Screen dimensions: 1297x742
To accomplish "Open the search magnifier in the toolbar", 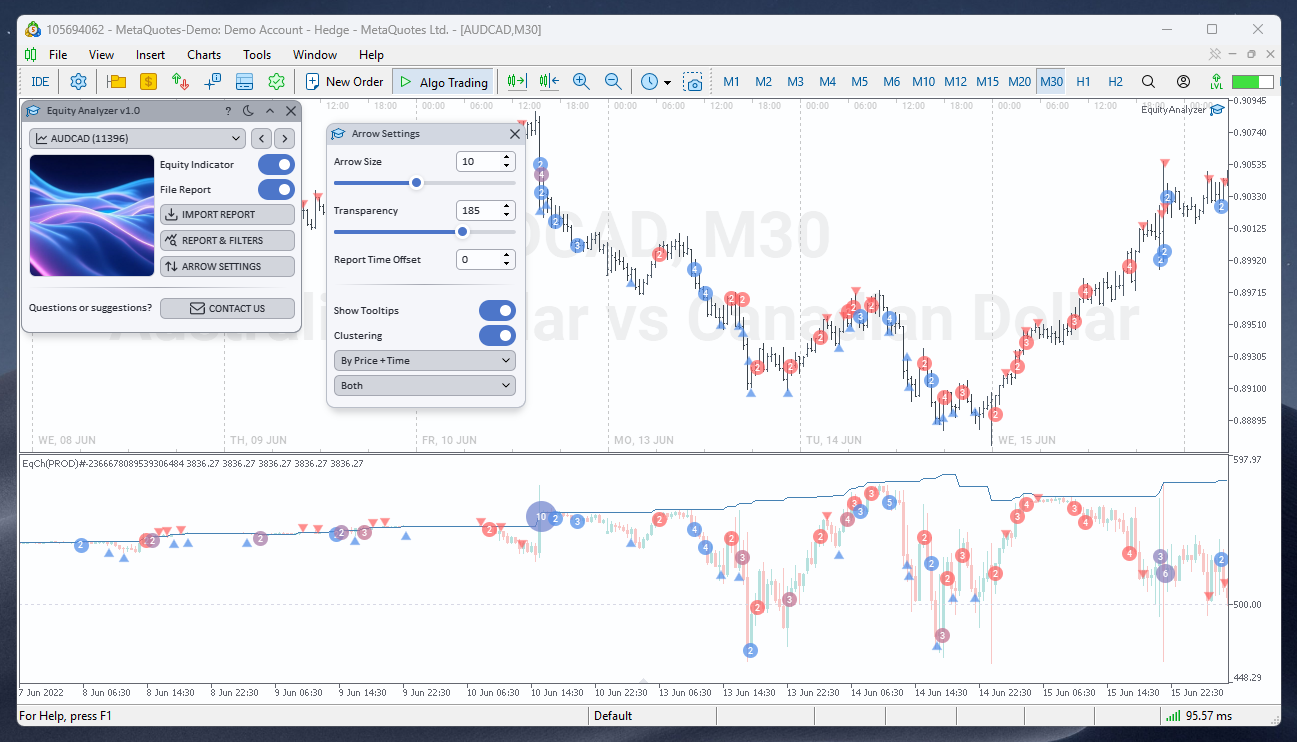I will [1148, 82].
